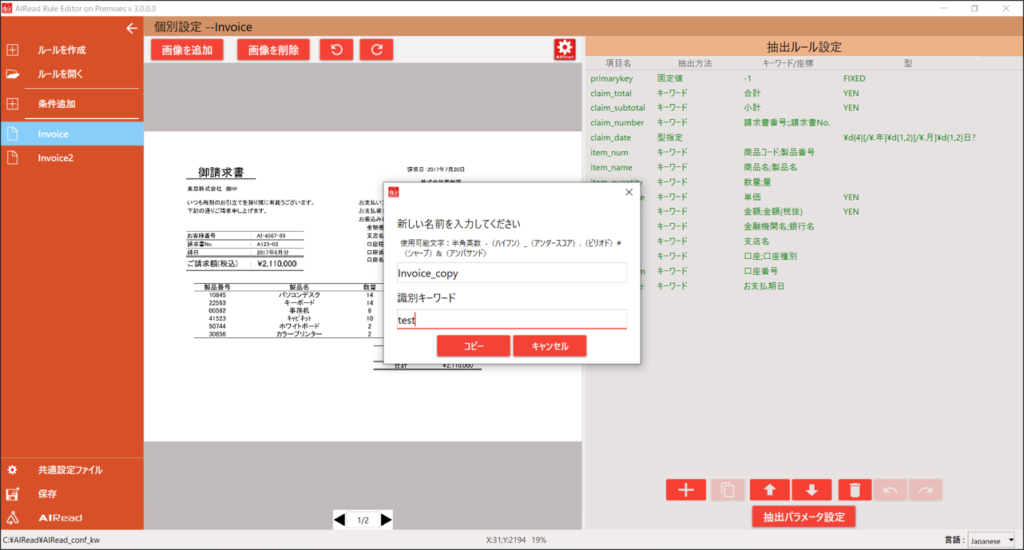Click the back arrow in sidebar
1024x550 pixels.
132,28
